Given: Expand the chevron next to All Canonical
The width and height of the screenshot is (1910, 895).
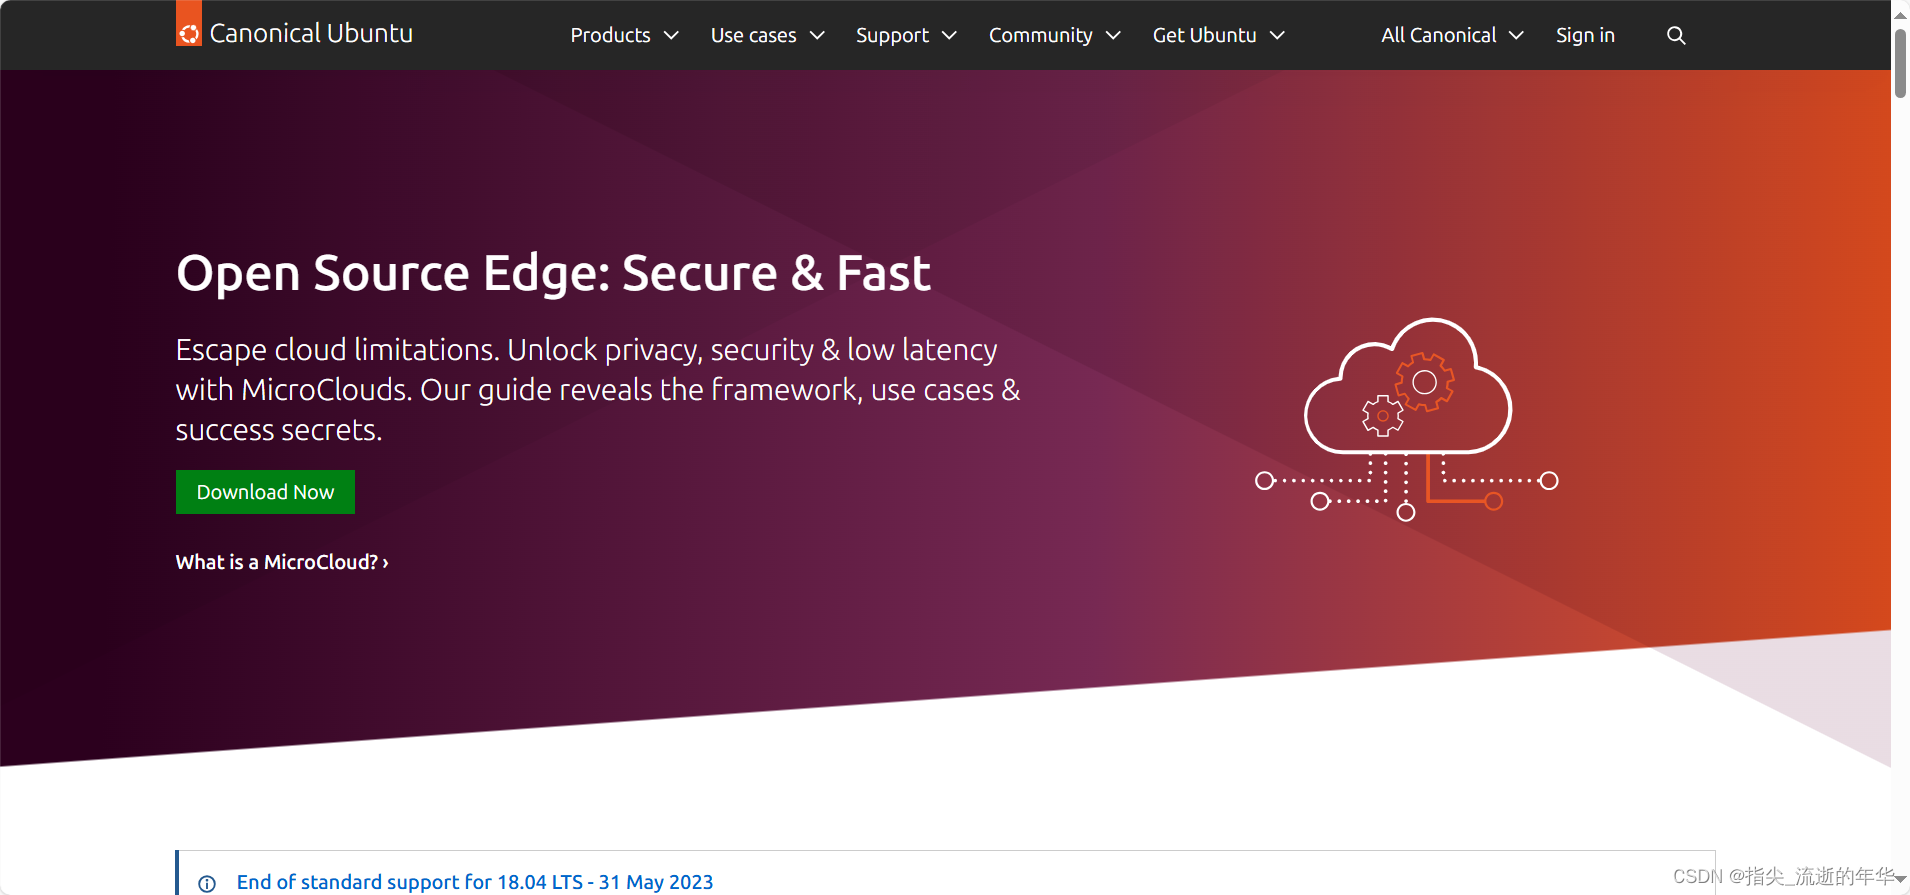Looking at the screenshot, I should (x=1516, y=36).
